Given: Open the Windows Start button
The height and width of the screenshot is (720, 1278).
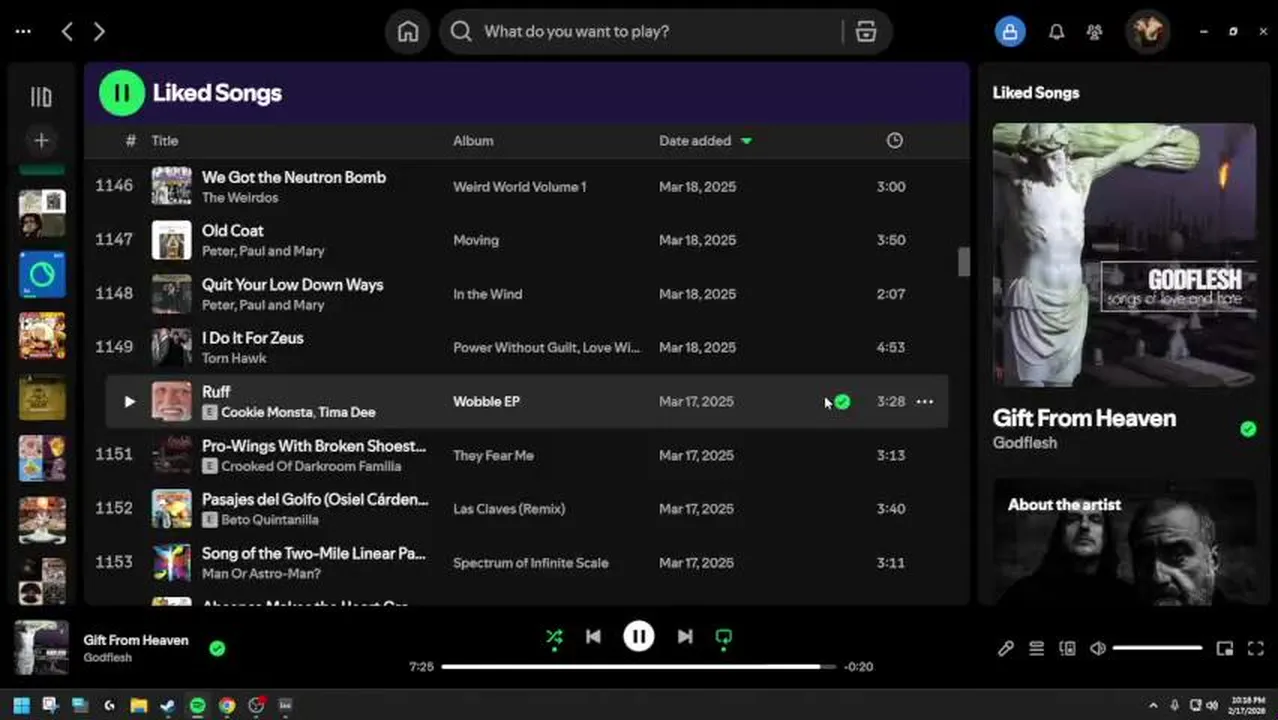Looking at the screenshot, I should click(x=21, y=705).
